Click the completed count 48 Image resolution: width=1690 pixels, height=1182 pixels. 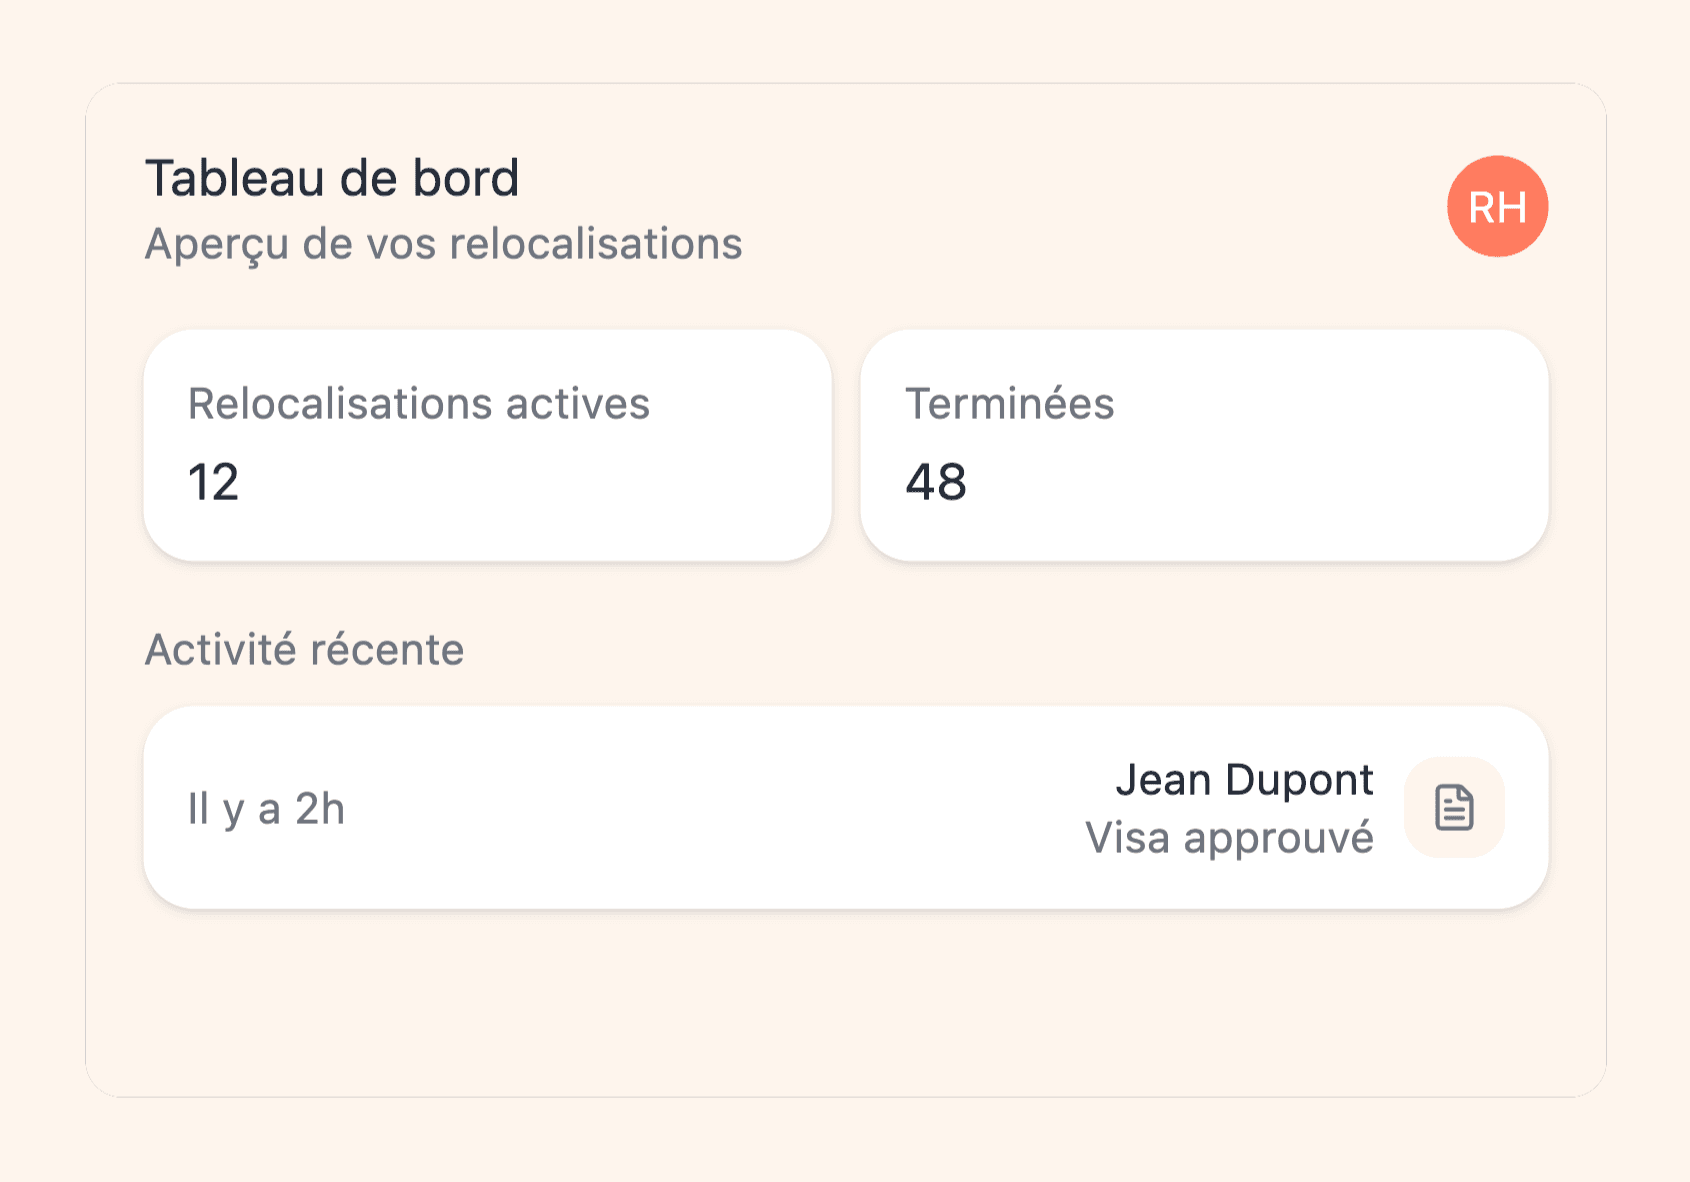tap(936, 482)
